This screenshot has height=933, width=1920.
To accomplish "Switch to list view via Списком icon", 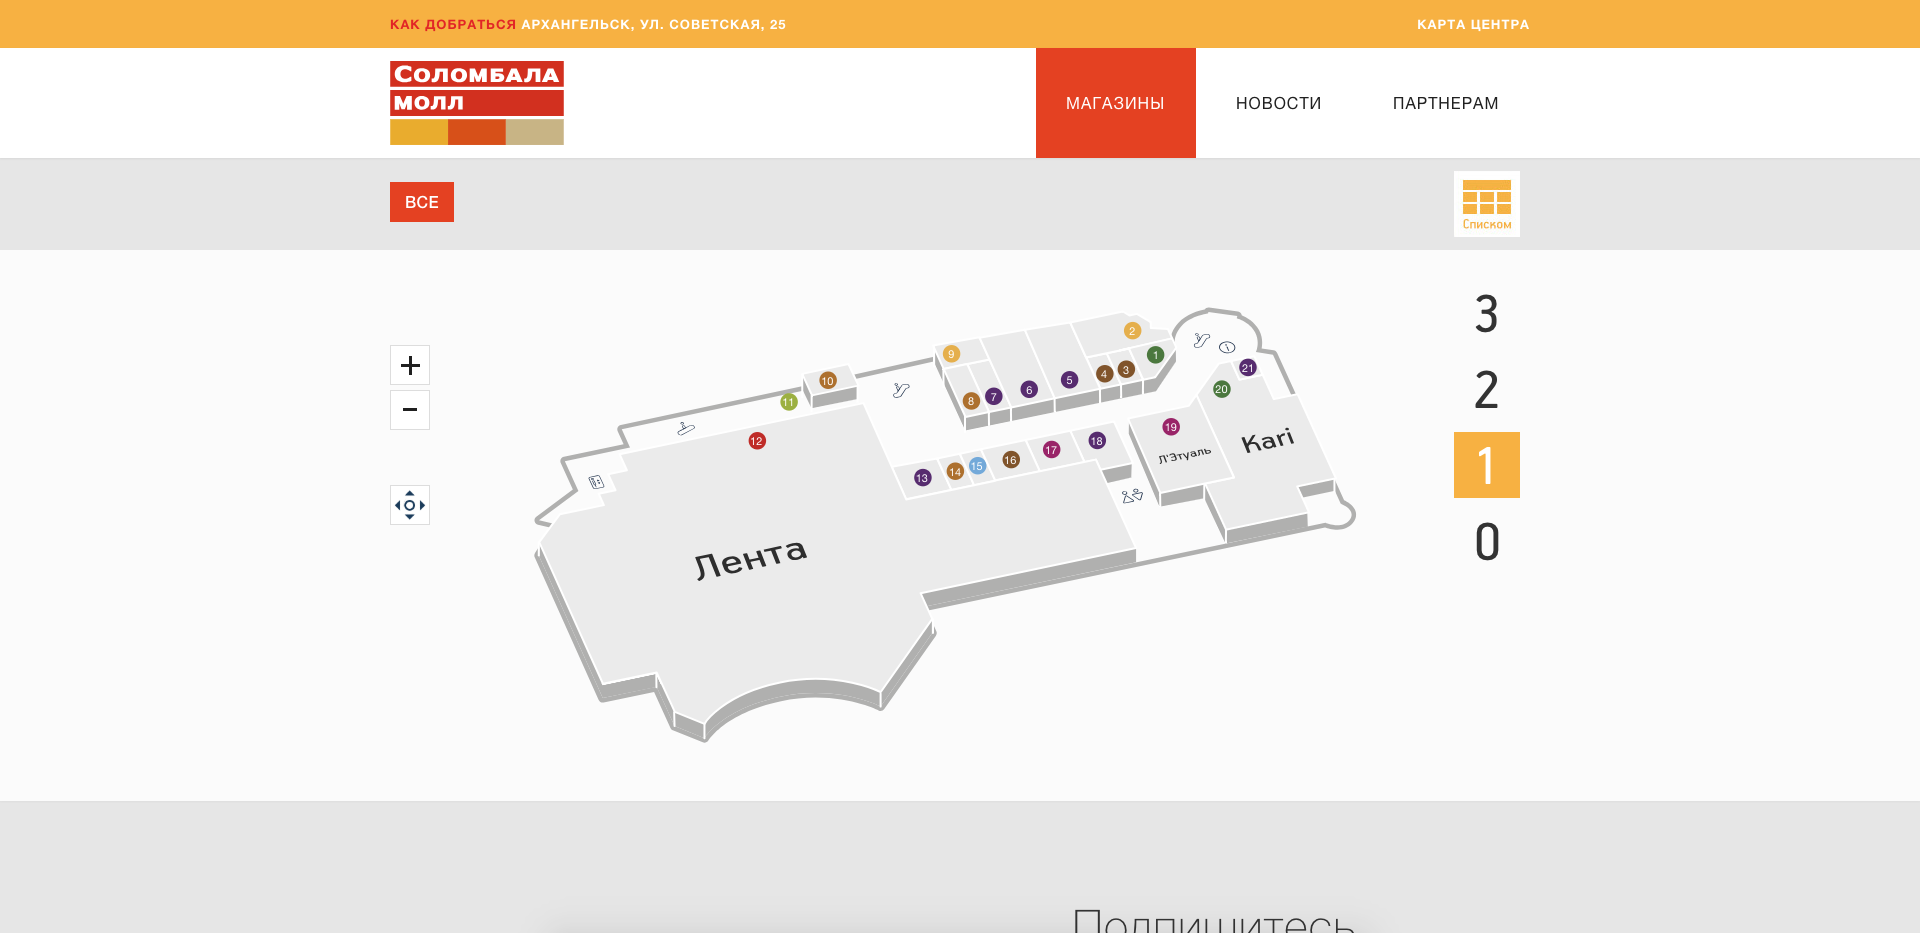I will click(1486, 204).
